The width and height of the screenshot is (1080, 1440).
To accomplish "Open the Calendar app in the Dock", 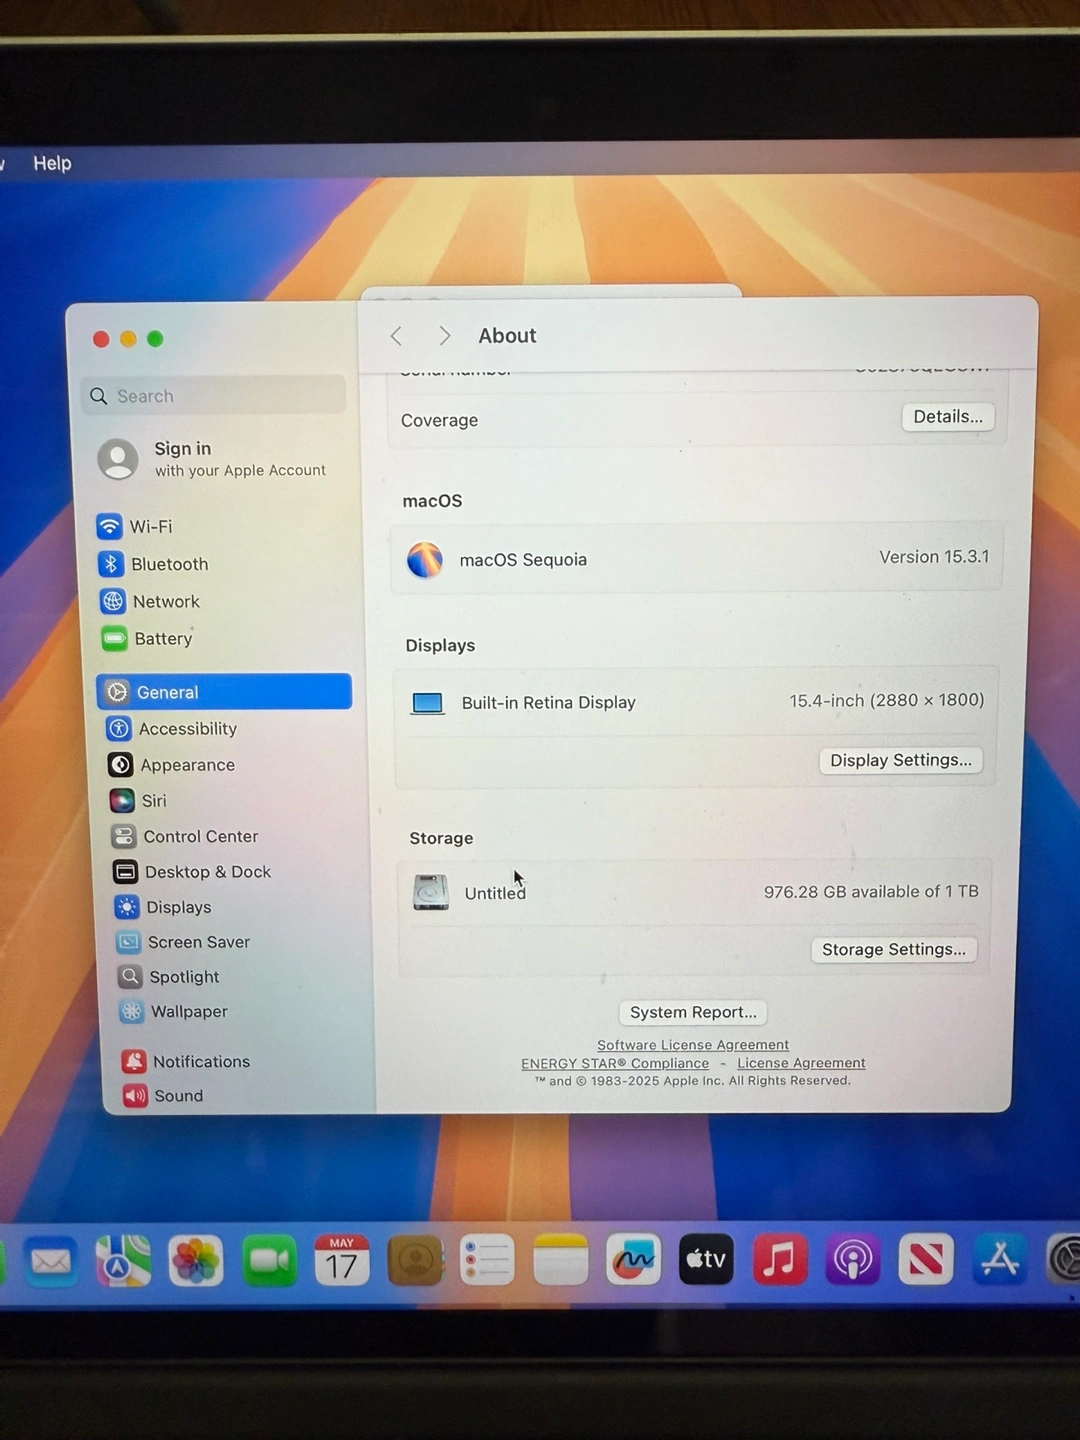I will coord(342,1260).
